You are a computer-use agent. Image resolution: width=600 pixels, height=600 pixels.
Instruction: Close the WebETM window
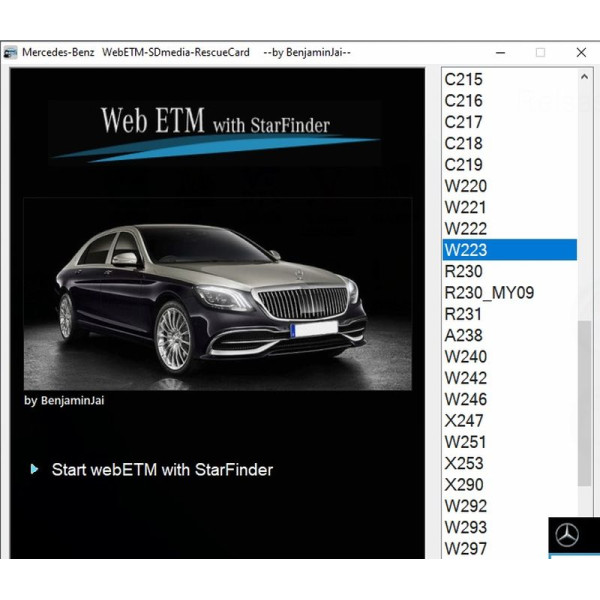click(x=581, y=52)
